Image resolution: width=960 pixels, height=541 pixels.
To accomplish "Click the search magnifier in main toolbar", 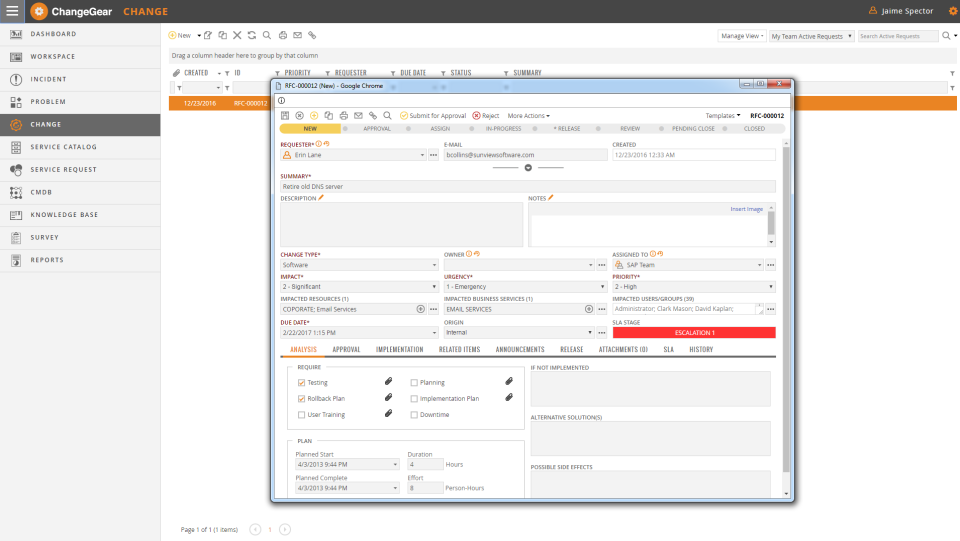I will point(267,35).
